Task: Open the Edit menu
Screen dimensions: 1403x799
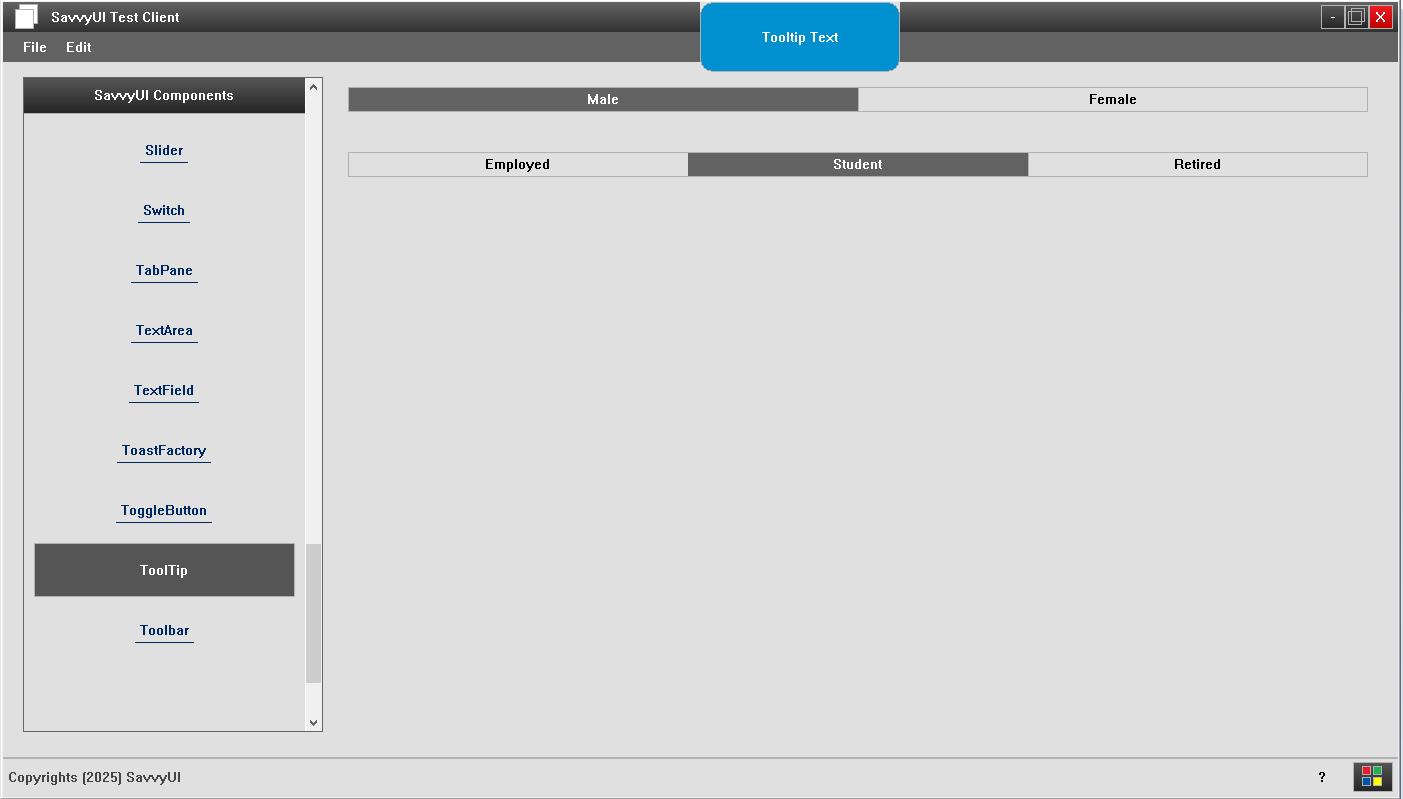Action: pos(78,47)
